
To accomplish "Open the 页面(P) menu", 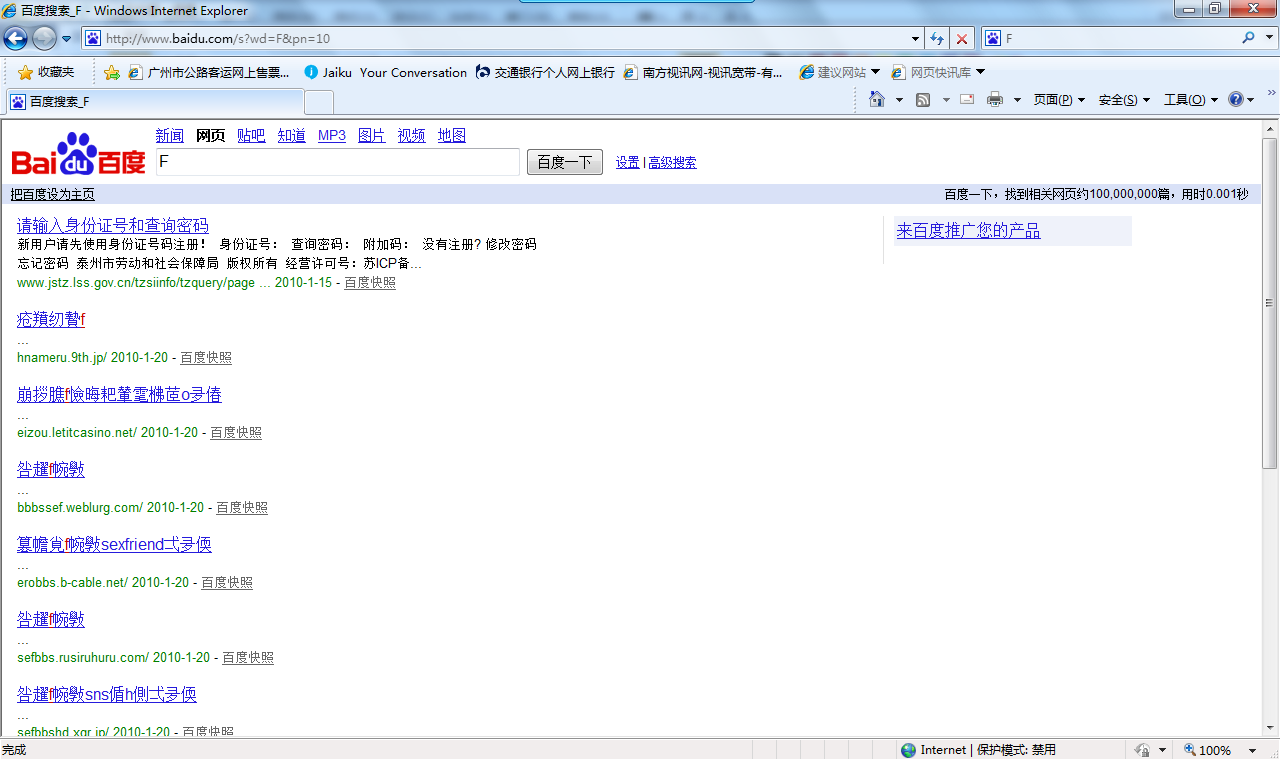I will pyautogui.click(x=1059, y=100).
